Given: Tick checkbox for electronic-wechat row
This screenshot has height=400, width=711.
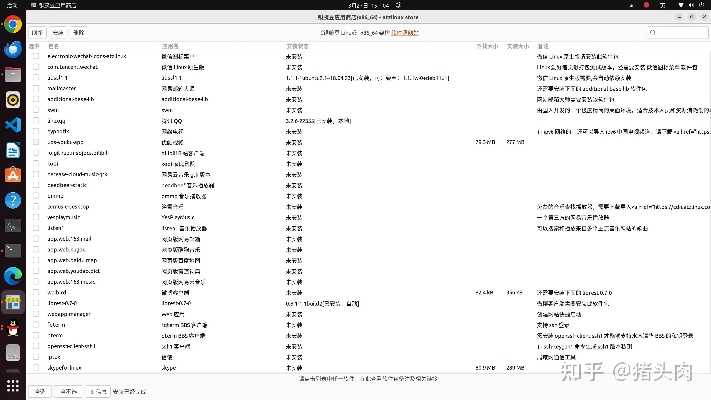Looking at the screenshot, I should pos(36,56).
